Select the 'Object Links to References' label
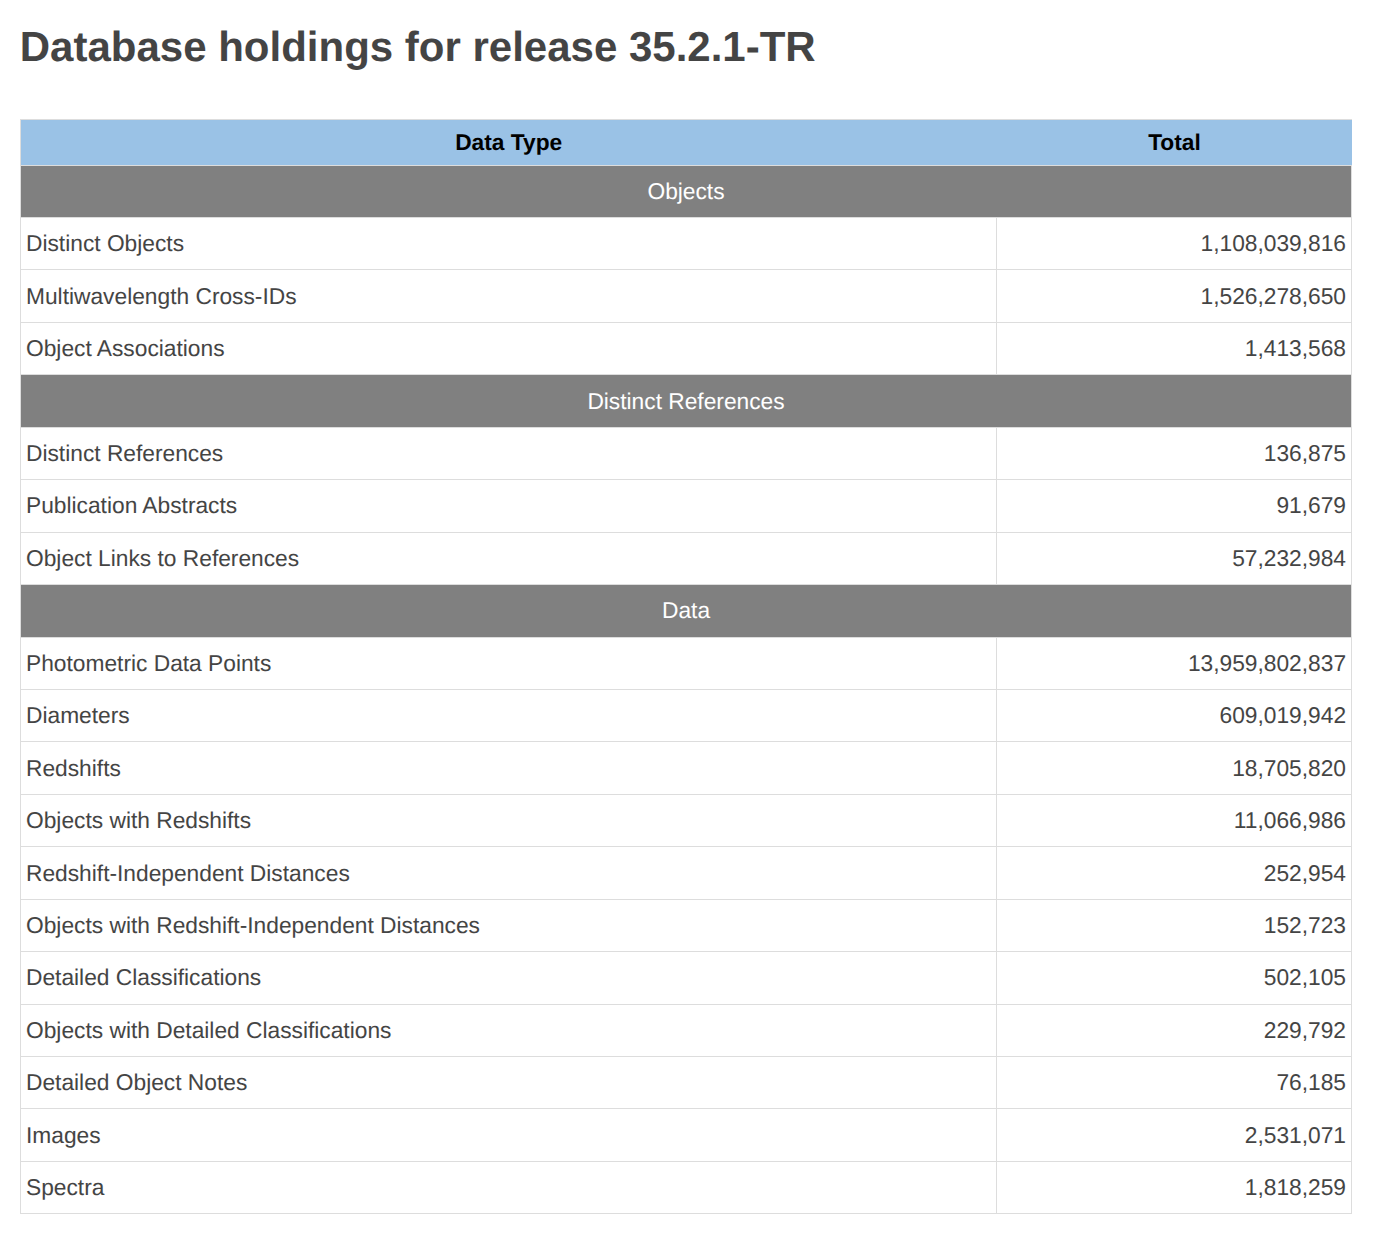Image resolution: width=1373 pixels, height=1237 pixels. point(162,559)
